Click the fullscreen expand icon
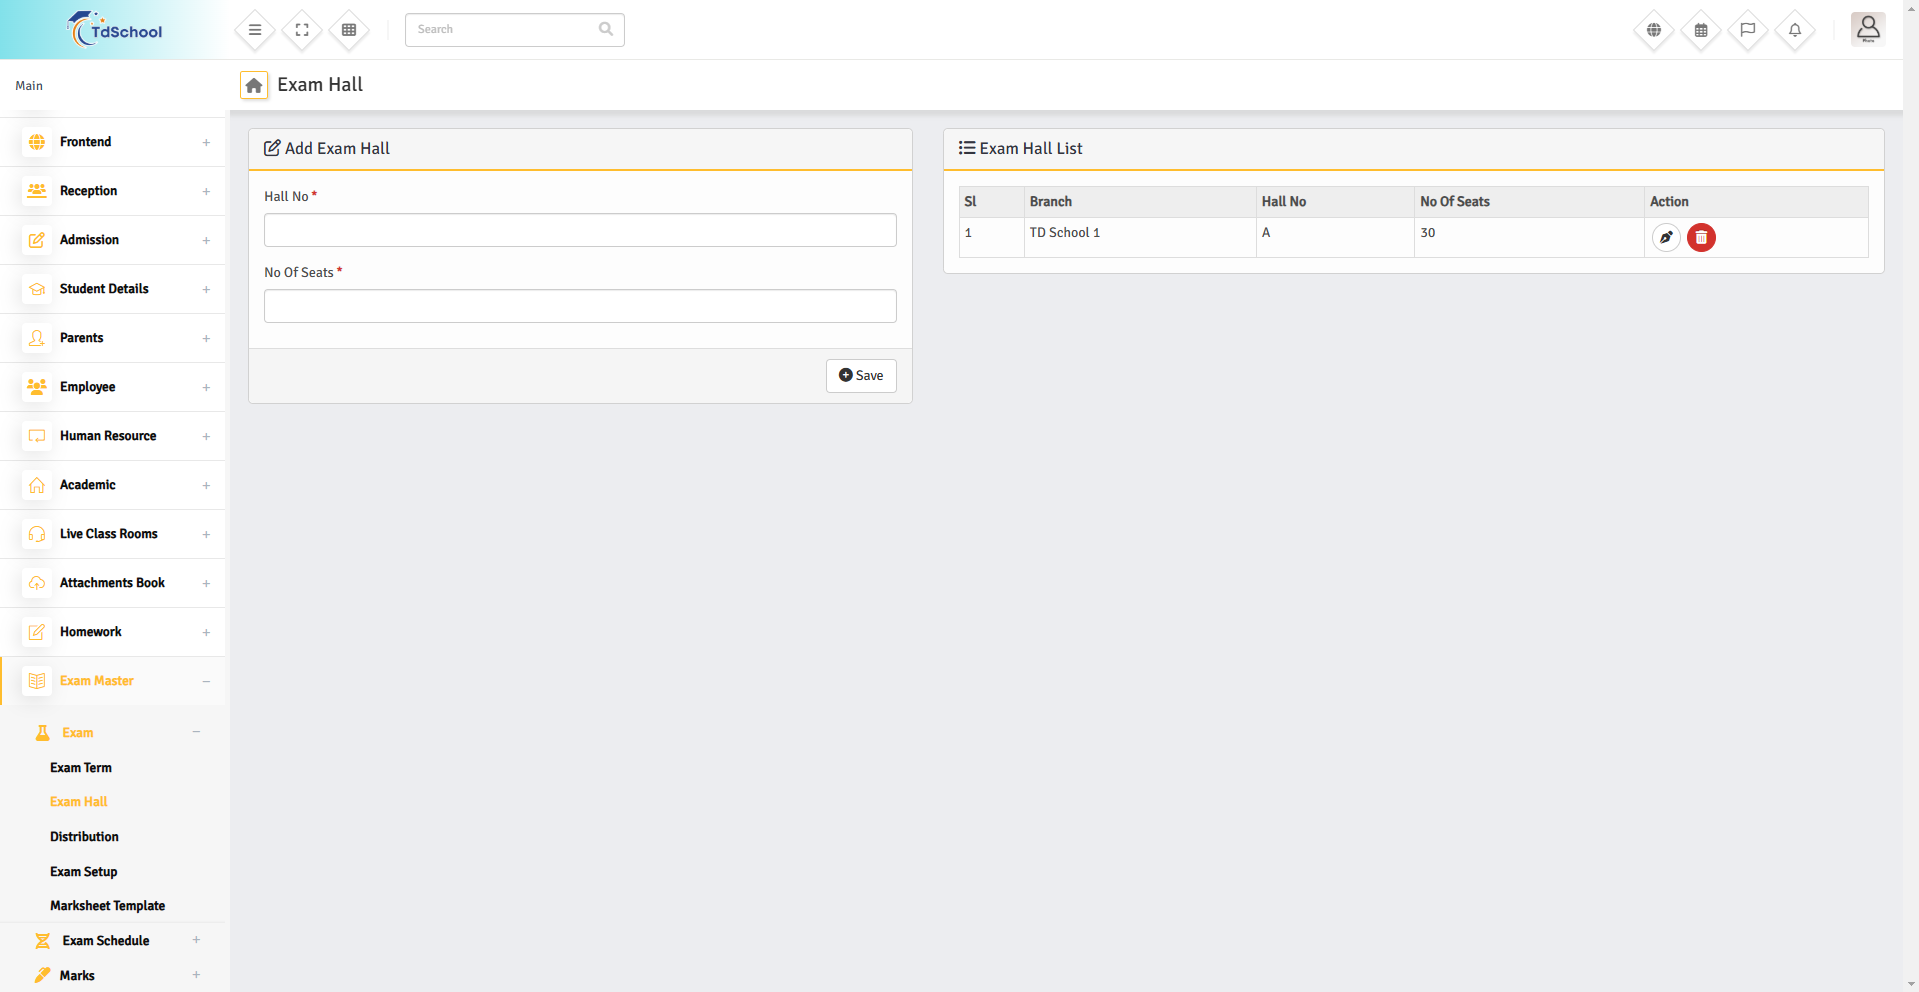Screen dimensions: 1919x992 pyautogui.click(x=302, y=30)
